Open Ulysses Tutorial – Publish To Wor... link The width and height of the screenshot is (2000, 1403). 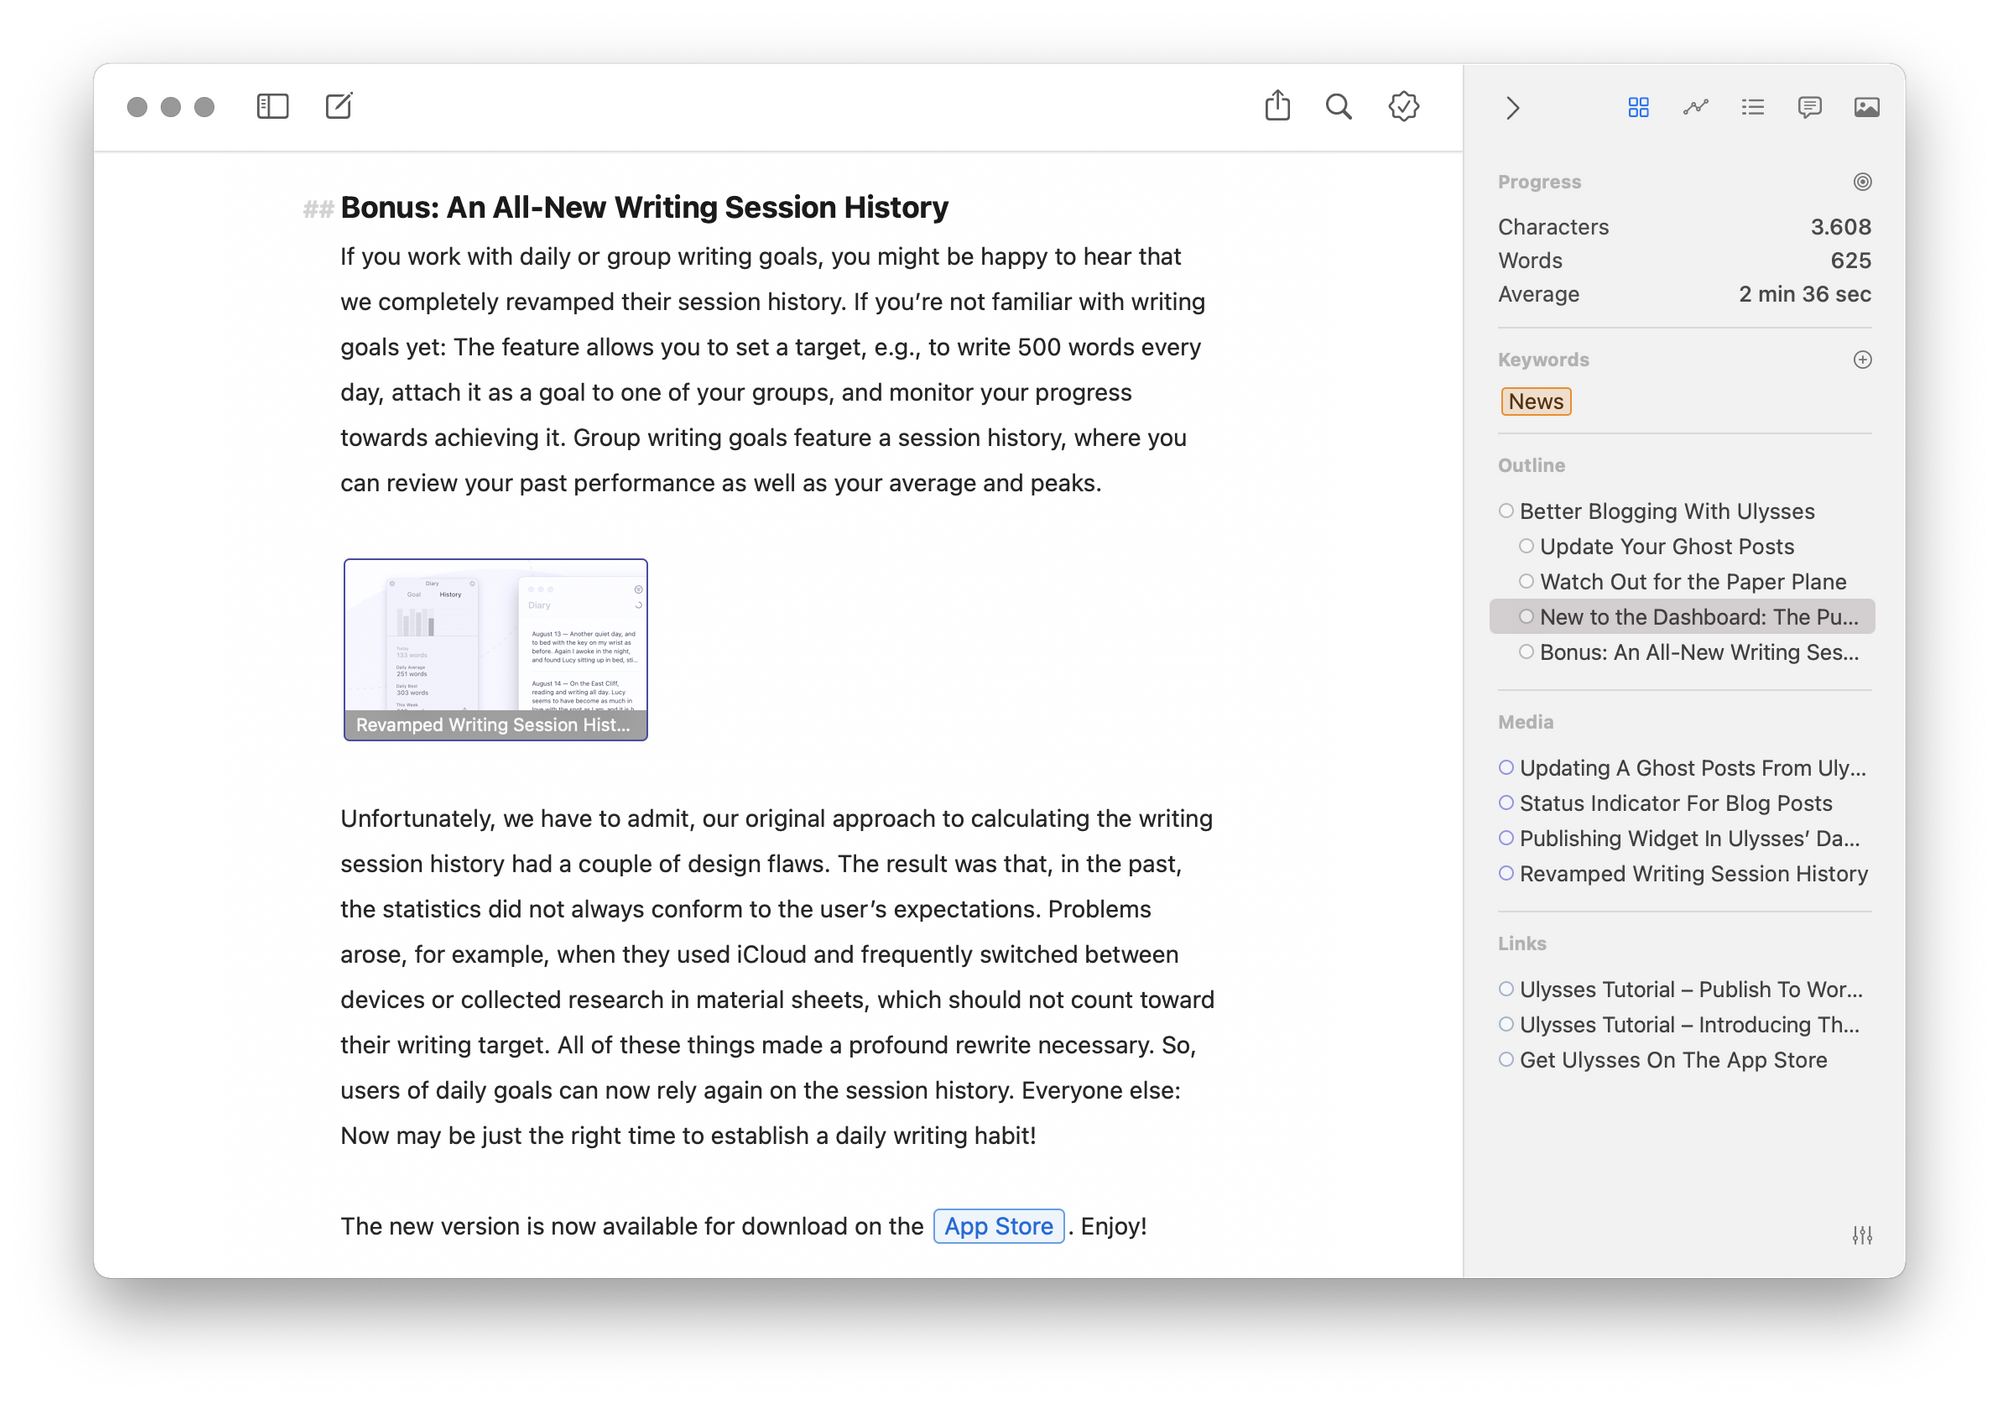(x=1690, y=989)
